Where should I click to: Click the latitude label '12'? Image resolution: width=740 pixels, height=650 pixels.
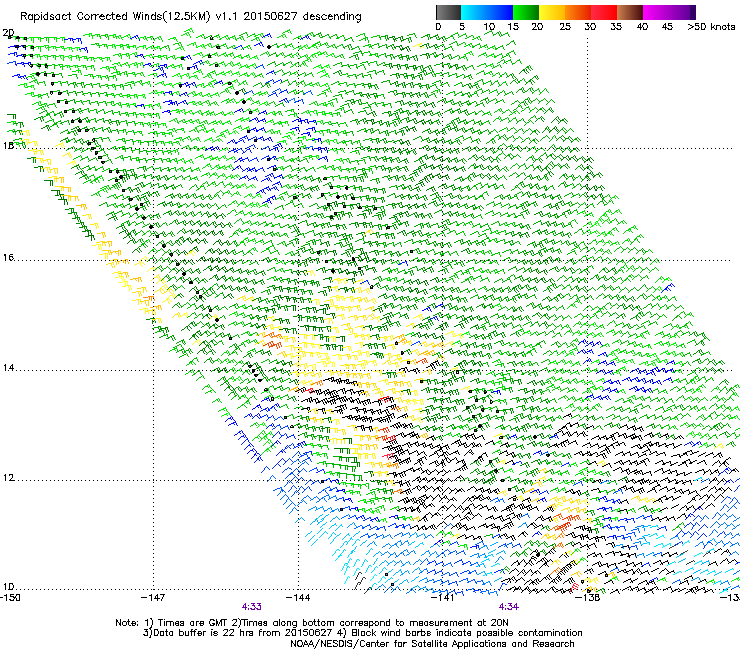tap(8, 478)
